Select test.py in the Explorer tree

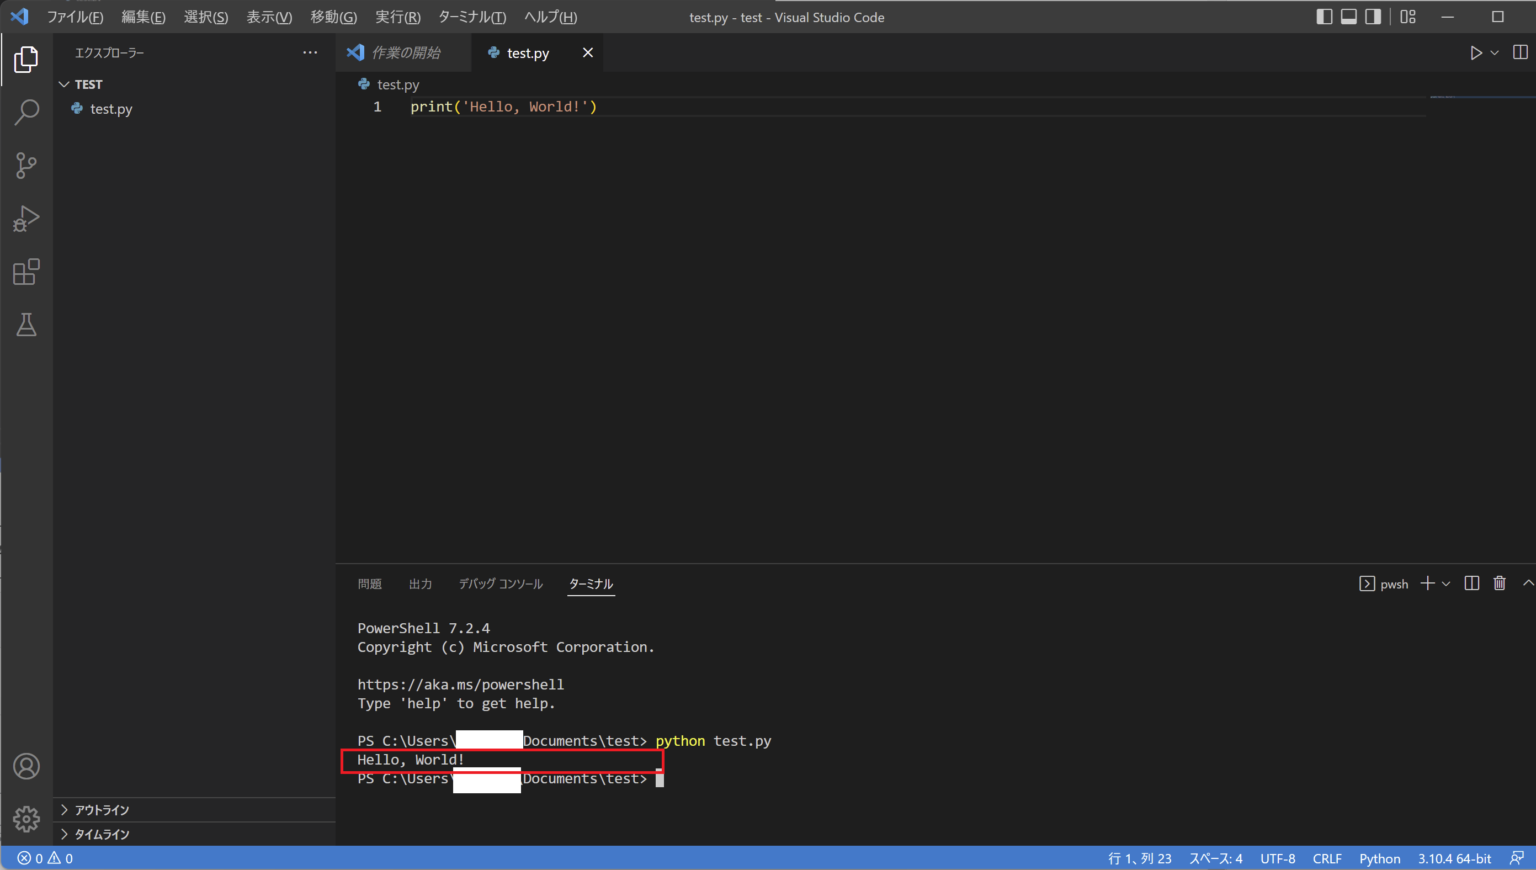pyautogui.click(x=110, y=109)
